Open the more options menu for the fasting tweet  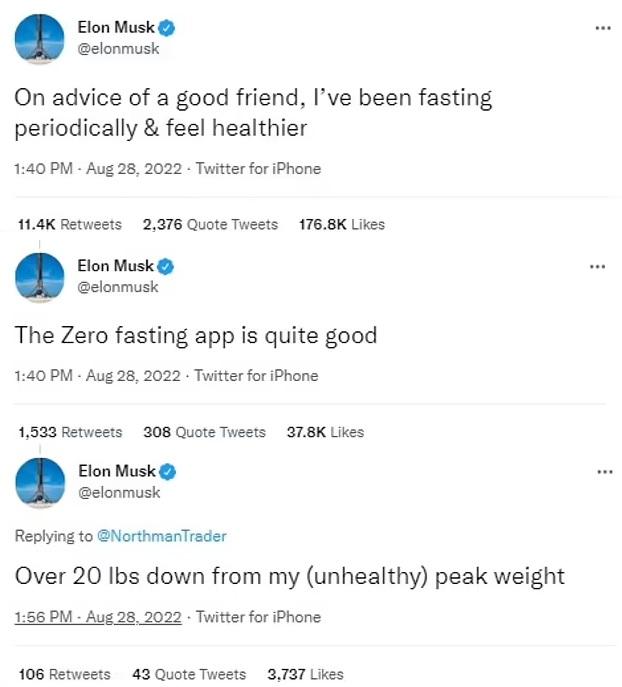(601, 28)
